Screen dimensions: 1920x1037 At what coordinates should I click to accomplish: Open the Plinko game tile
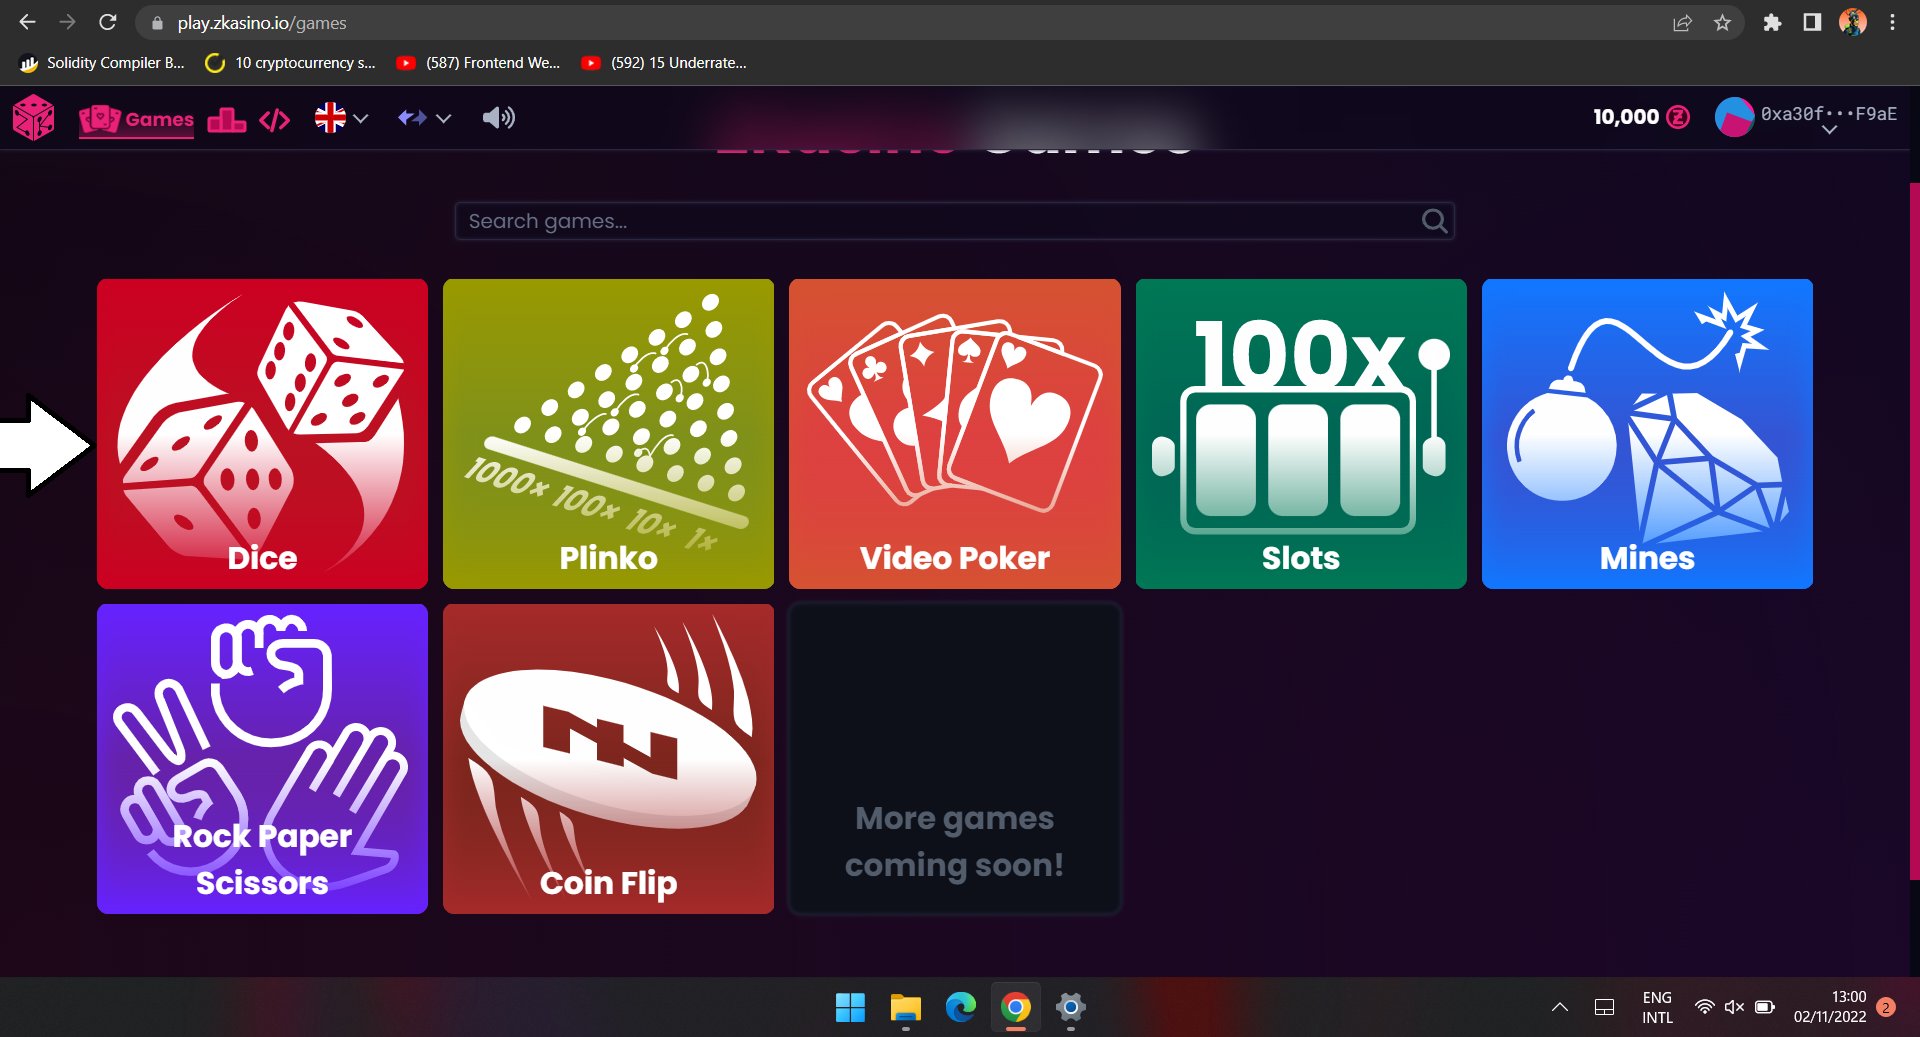tap(608, 433)
